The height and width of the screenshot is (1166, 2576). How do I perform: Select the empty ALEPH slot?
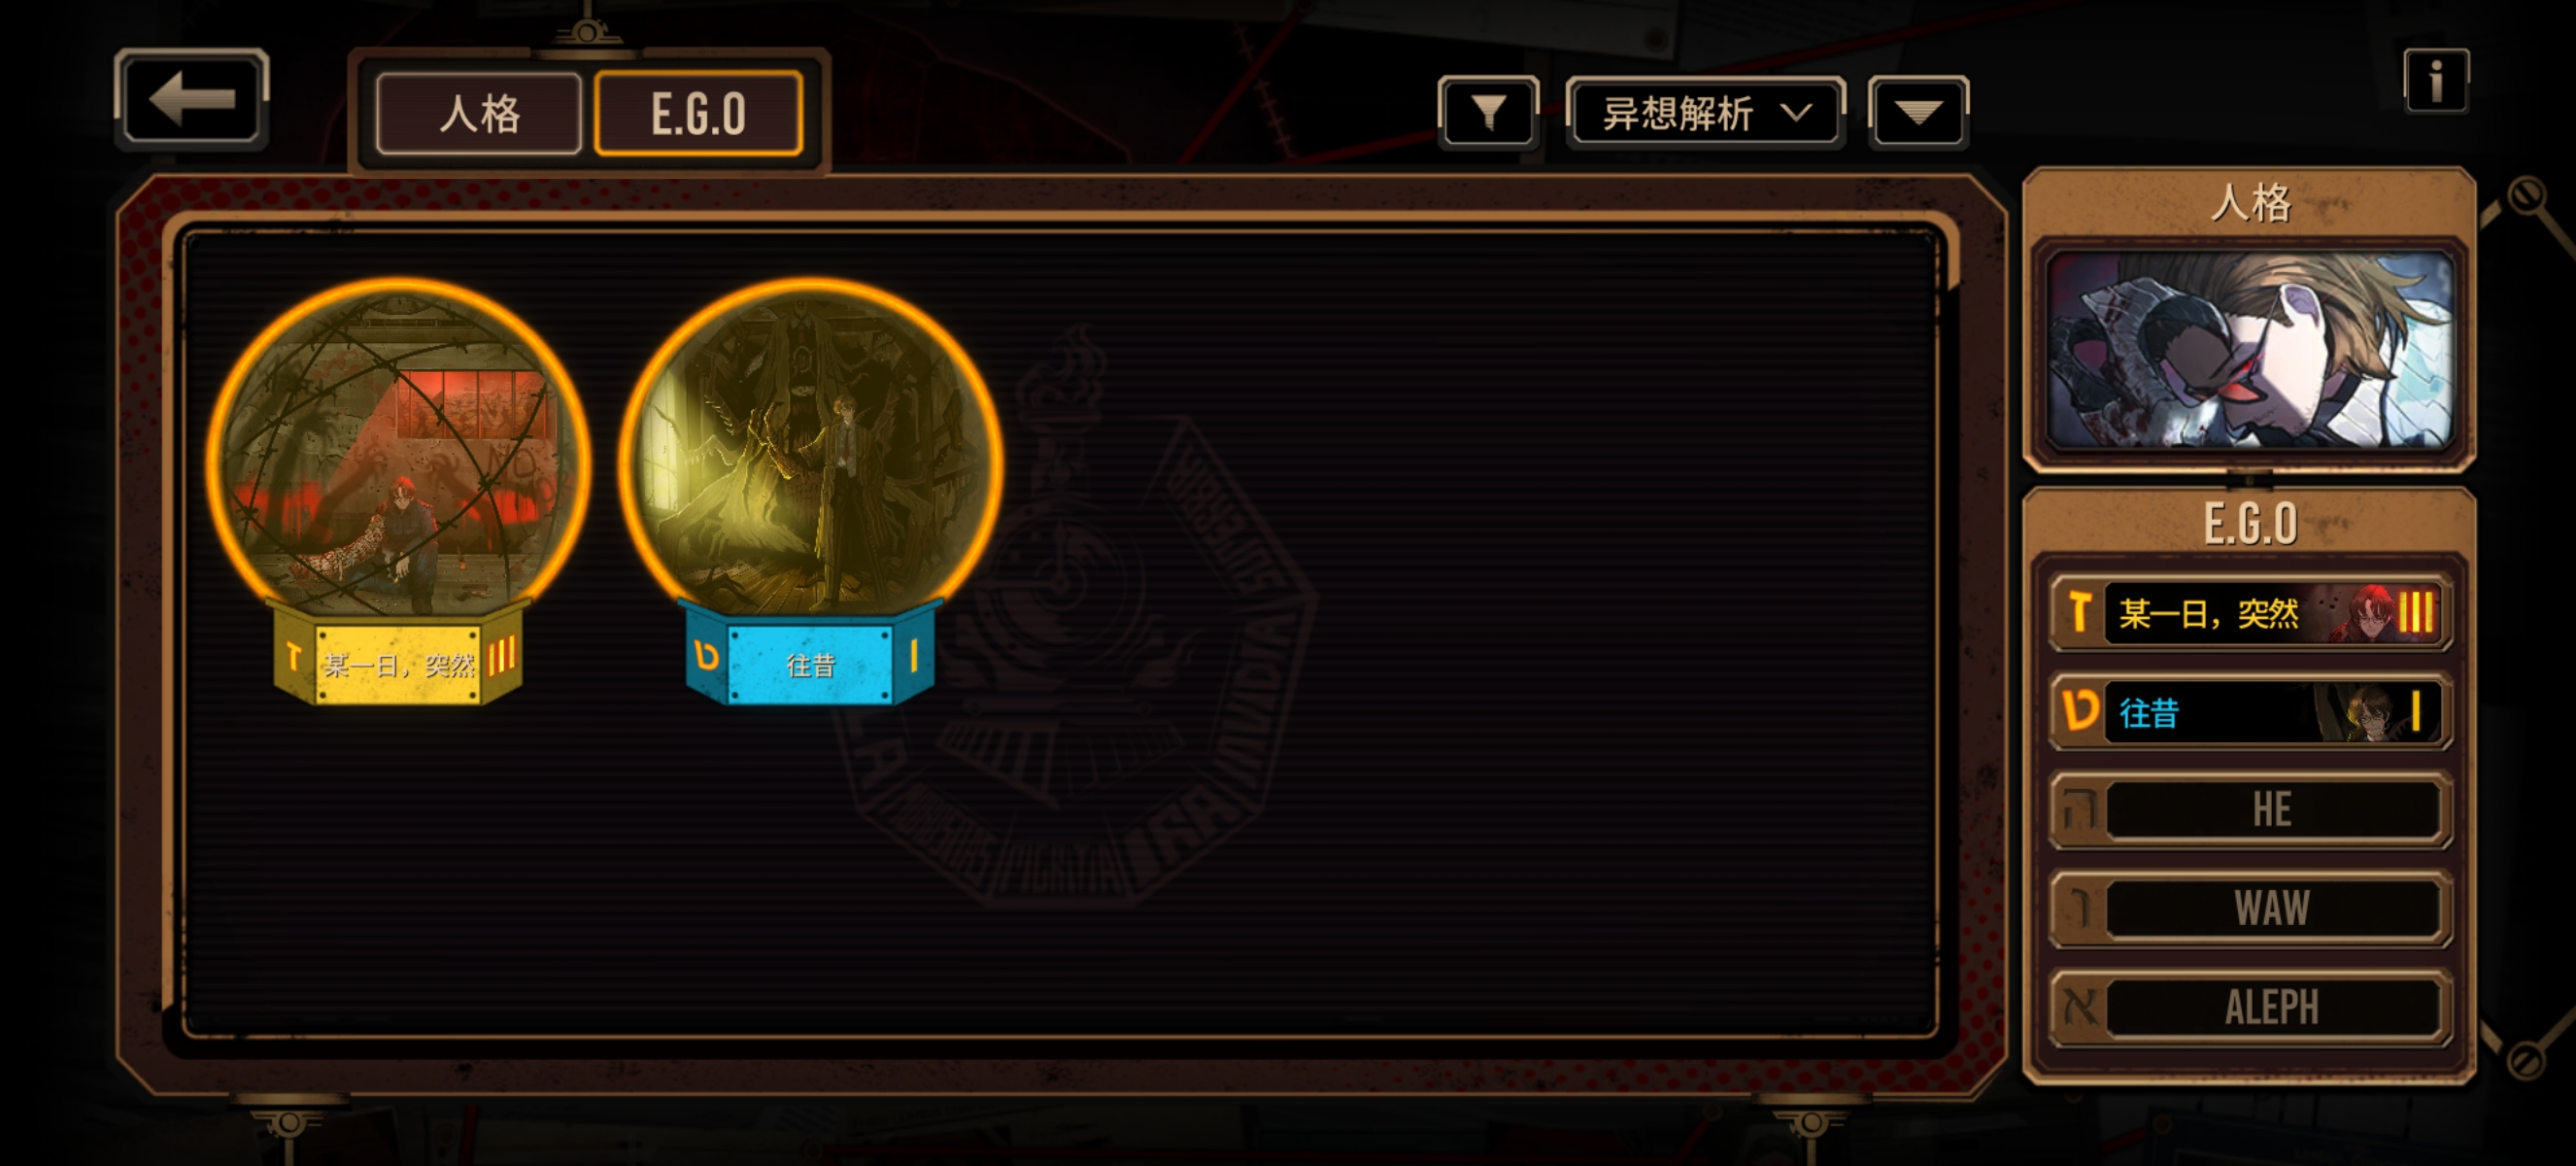(x=2249, y=1008)
